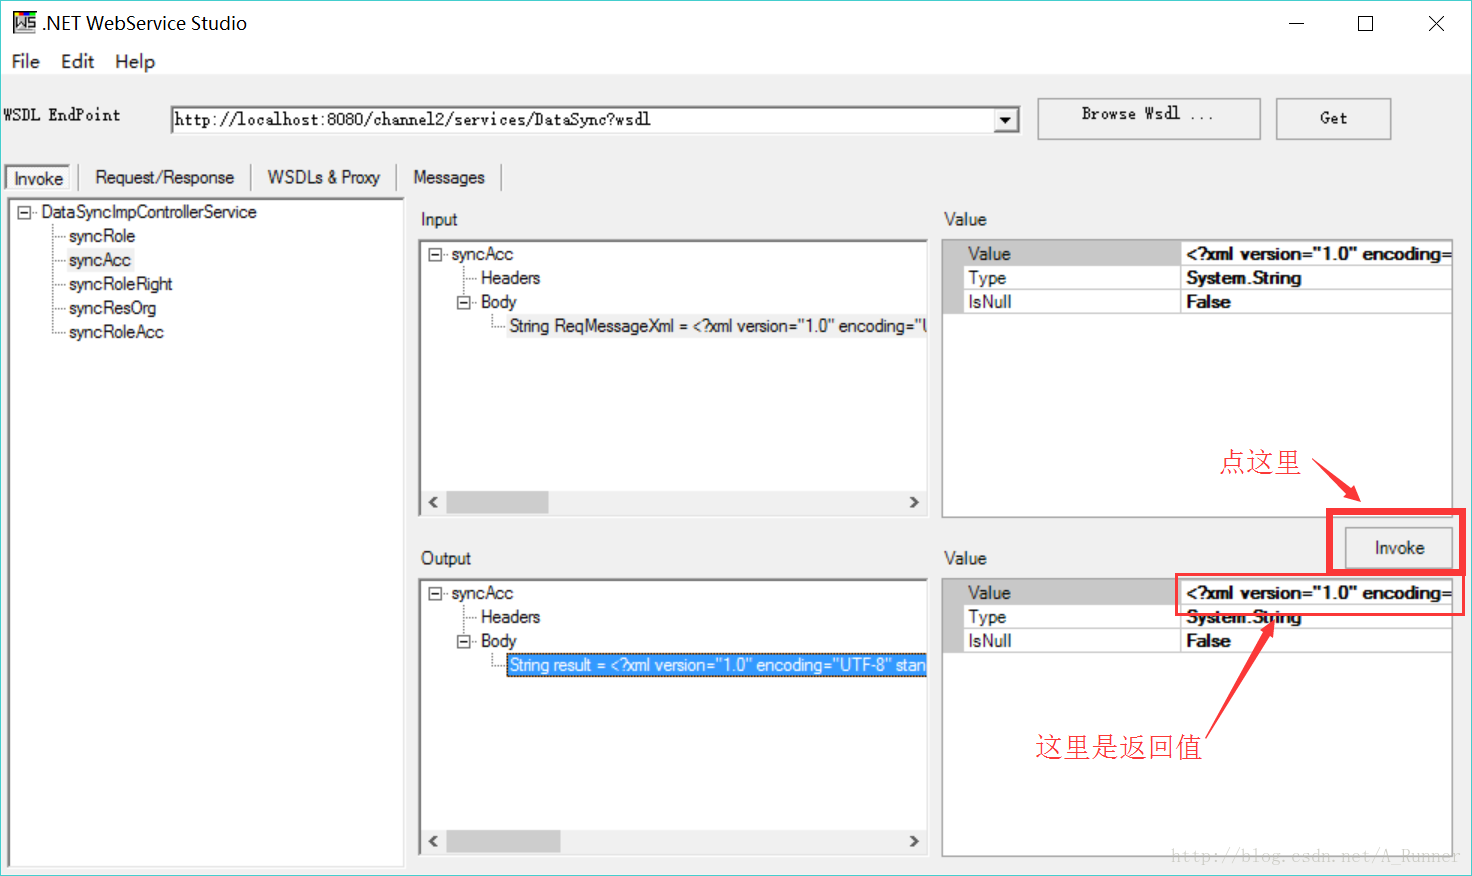1472x876 pixels.
Task: Click the WebService Studio app icon in title bar
Action: 24,22
